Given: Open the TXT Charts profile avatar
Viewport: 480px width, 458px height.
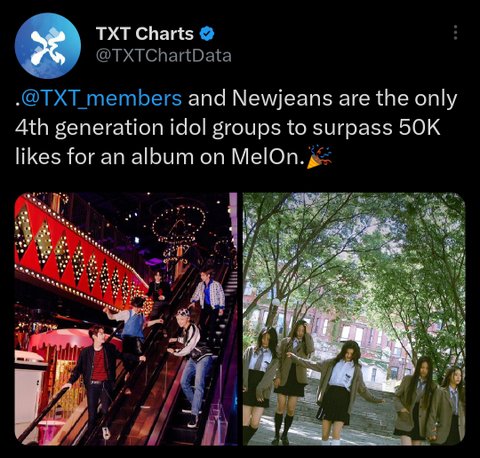Looking at the screenshot, I should (x=48, y=46).
